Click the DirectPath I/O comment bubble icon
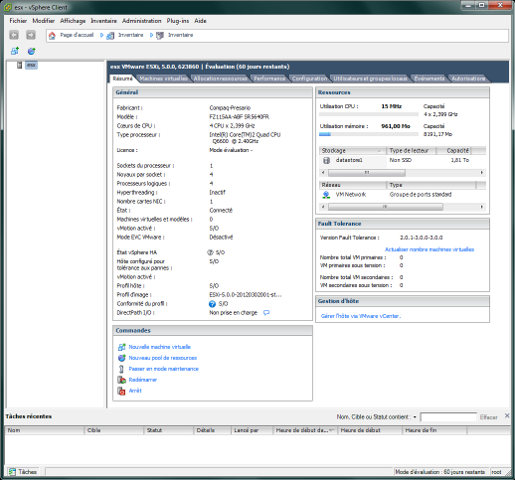The image size is (515, 480). tap(266, 313)
